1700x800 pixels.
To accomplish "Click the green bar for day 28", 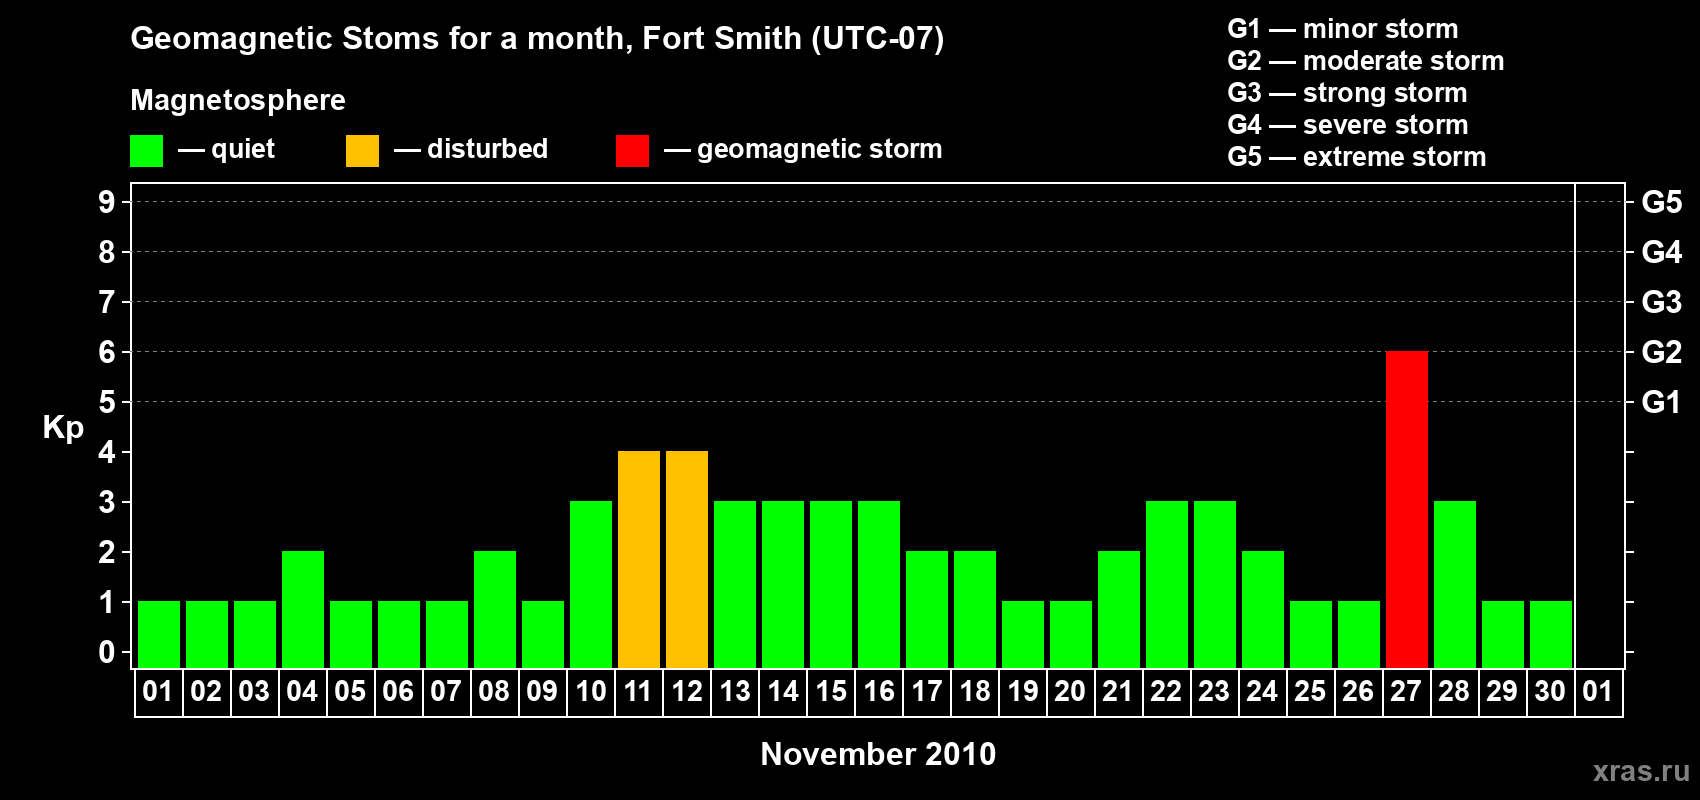I will tap(1455, 585).
